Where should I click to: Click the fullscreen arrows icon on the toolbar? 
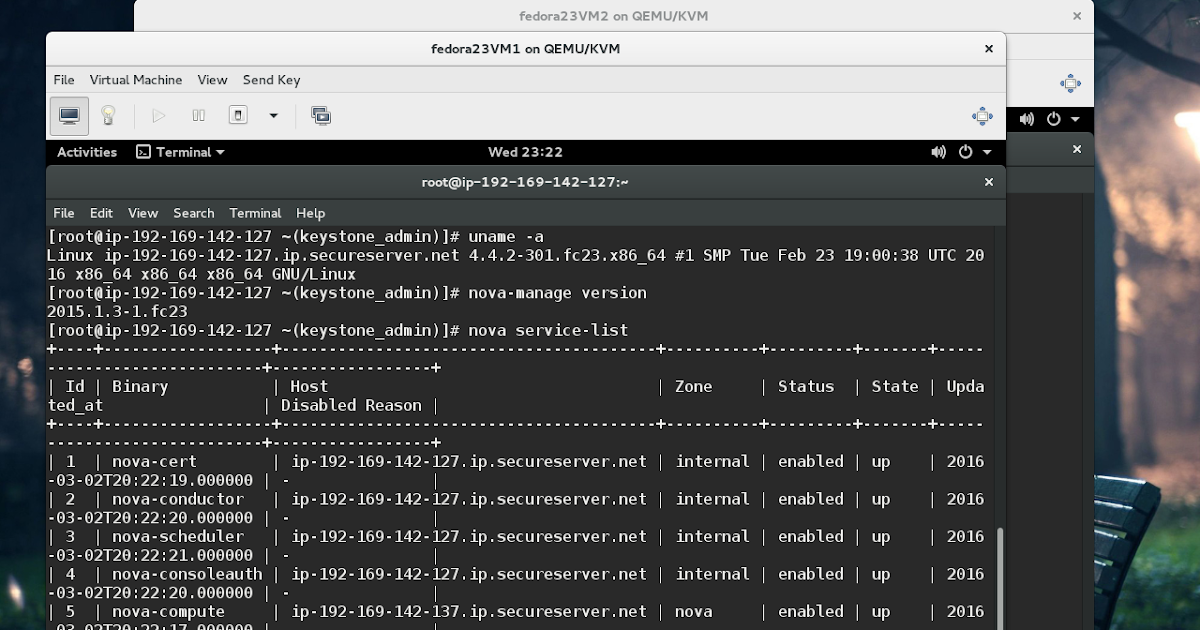pos(982,116)
